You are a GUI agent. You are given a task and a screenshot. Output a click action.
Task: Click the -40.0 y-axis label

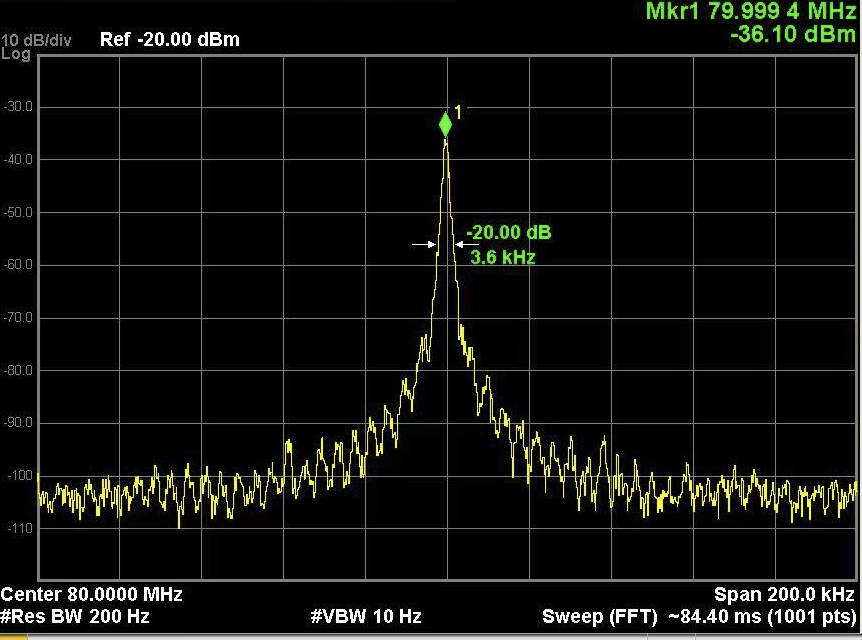coord(18,159)
